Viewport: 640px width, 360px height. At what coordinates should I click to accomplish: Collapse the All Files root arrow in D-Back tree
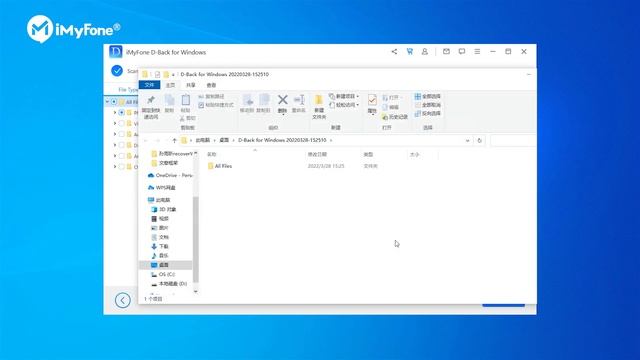[x=108, y=102]
